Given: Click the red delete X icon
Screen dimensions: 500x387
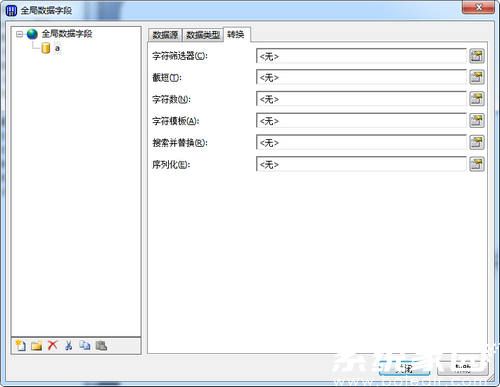Looking at the screenshot, I should coord(53,345).
